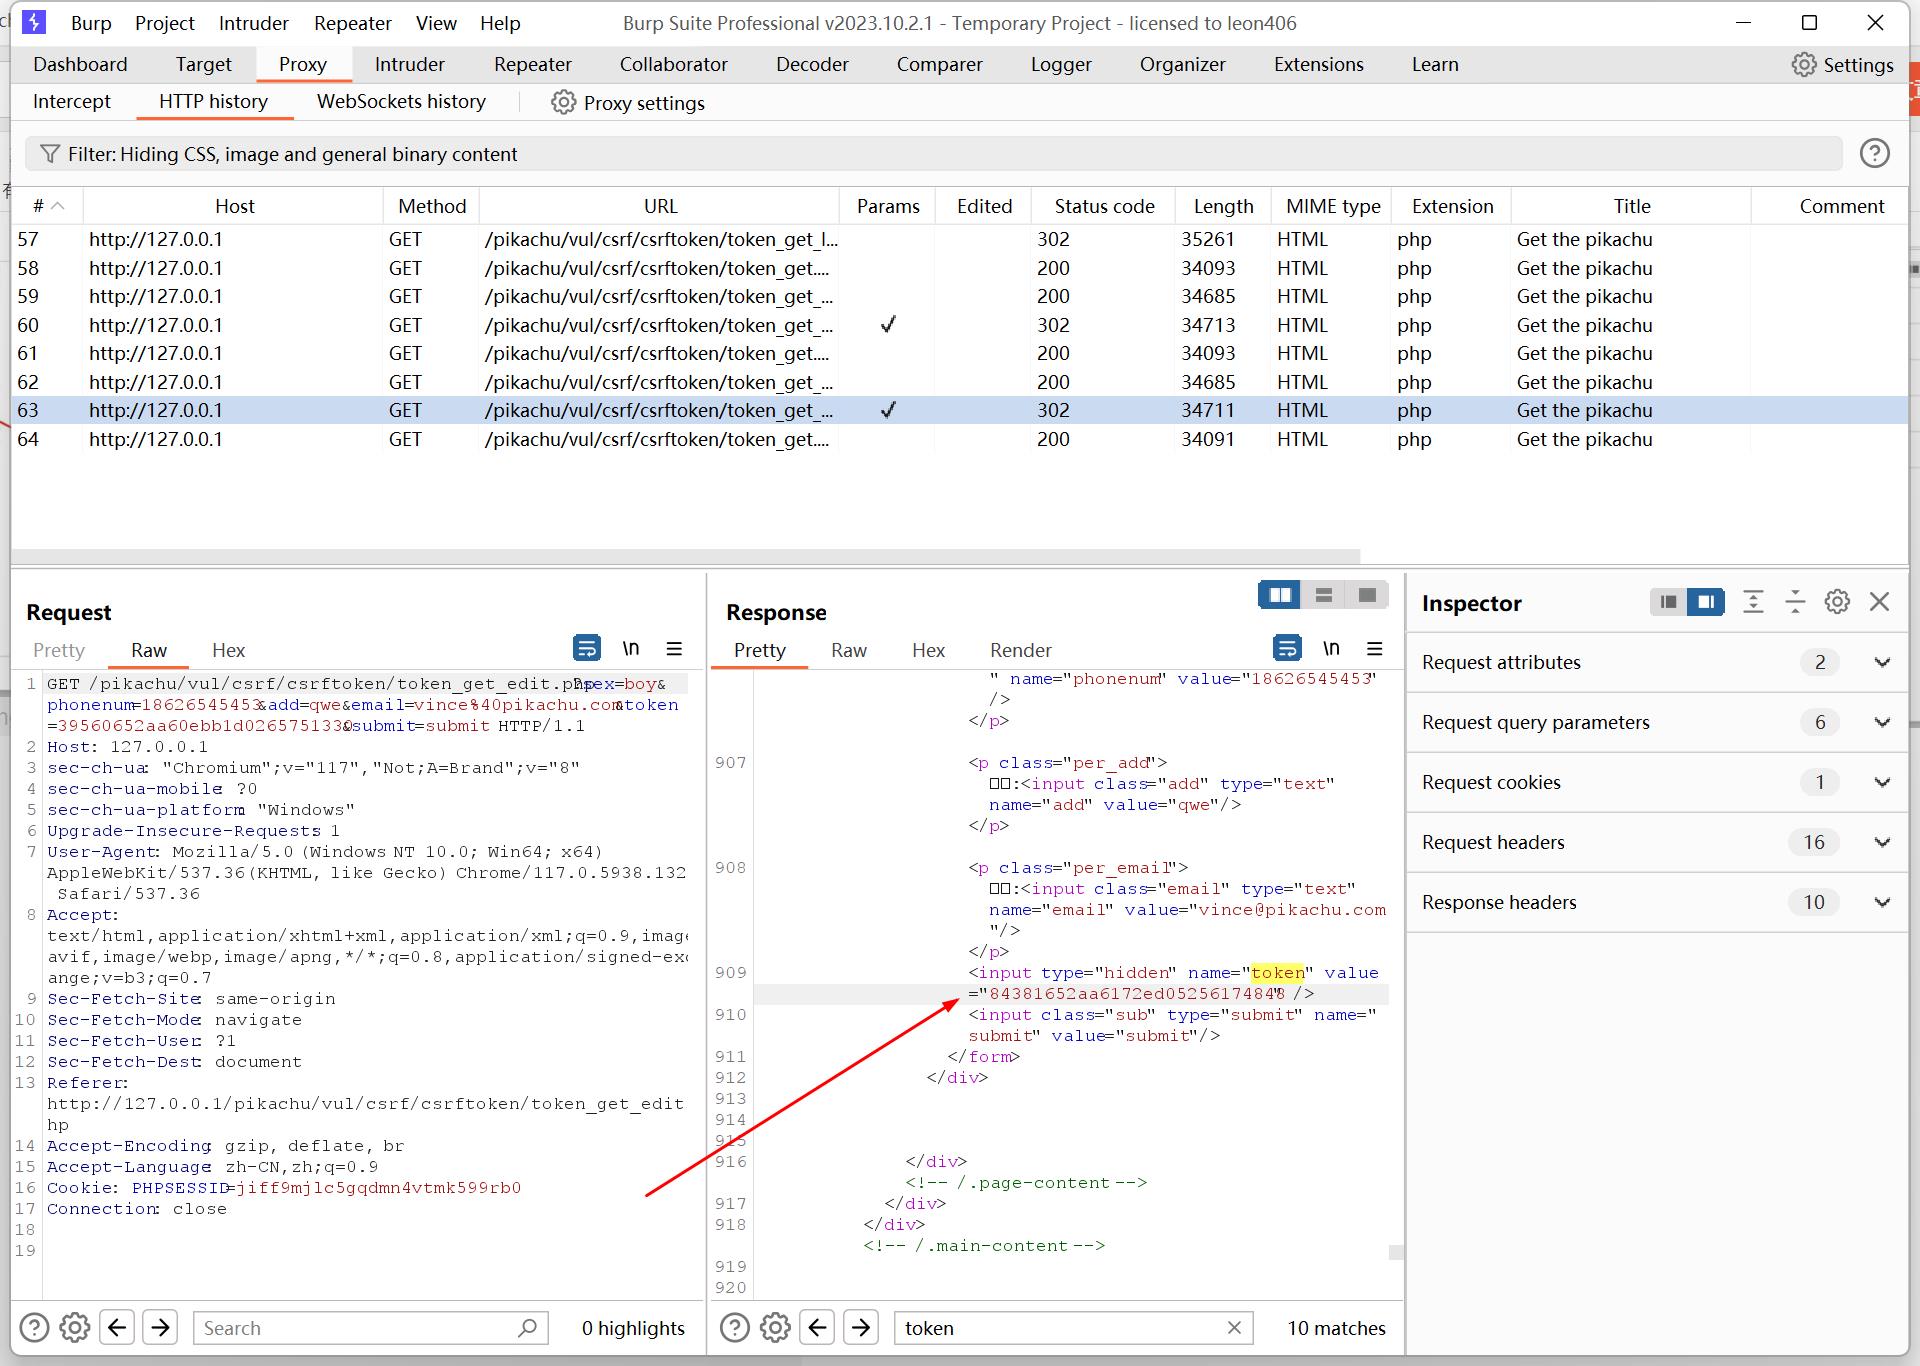Show the Request in Pretty view

pos(59,650)
